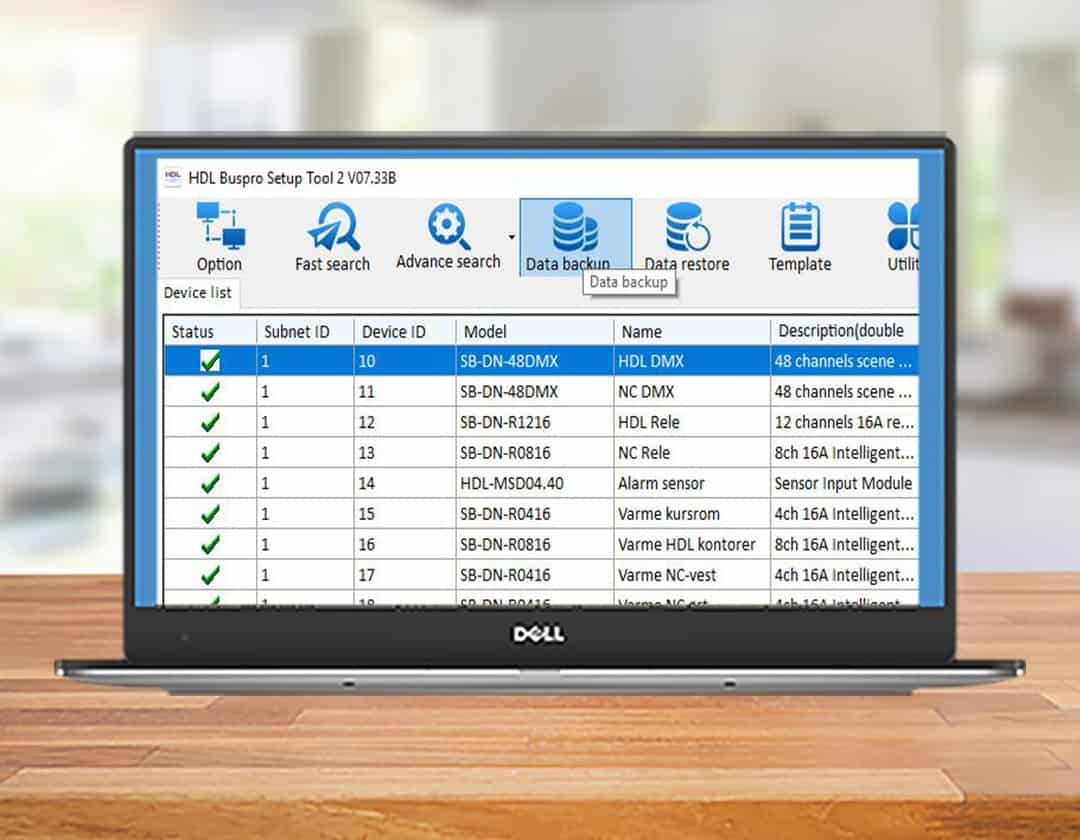Click the Description(double column header

click(x=844, y=331)
